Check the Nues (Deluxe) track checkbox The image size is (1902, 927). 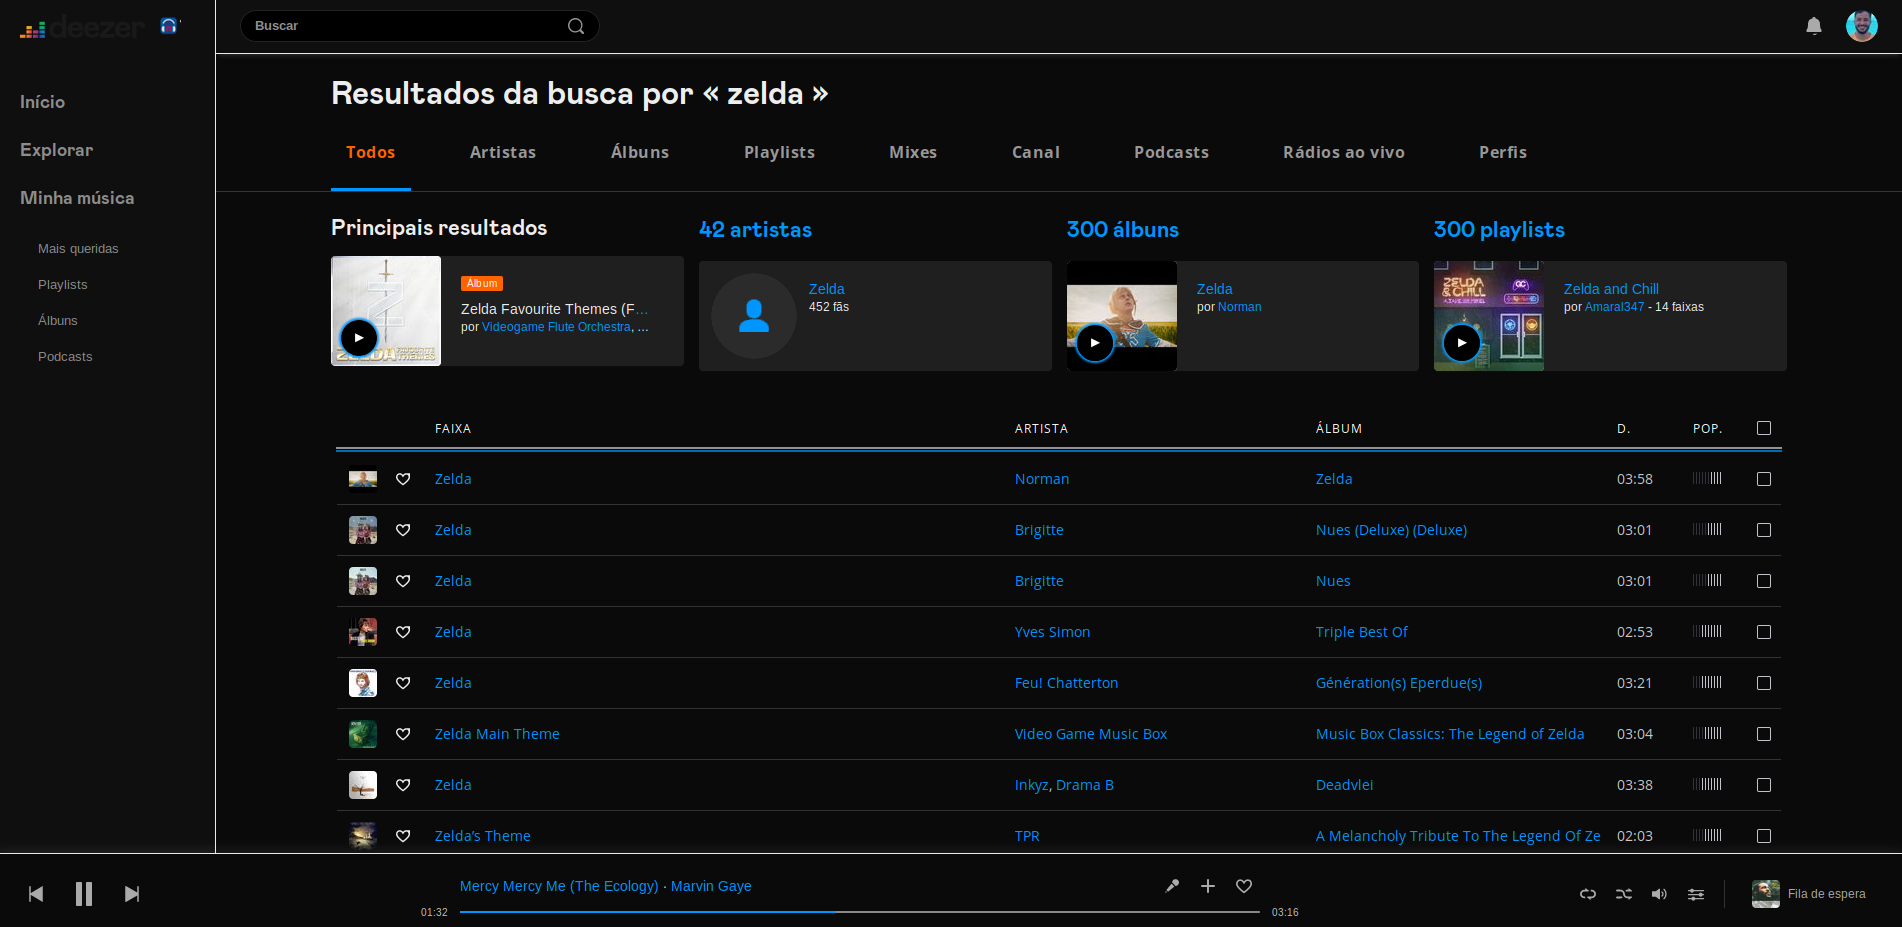[x=1764, y=530]
